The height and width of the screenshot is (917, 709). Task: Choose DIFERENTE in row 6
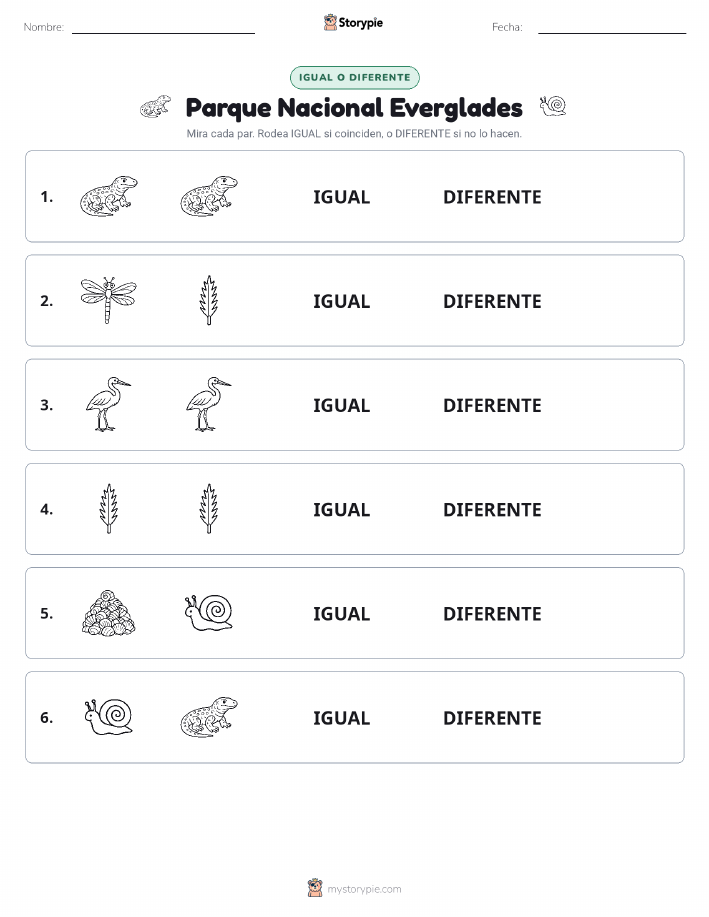coord(492,718)
